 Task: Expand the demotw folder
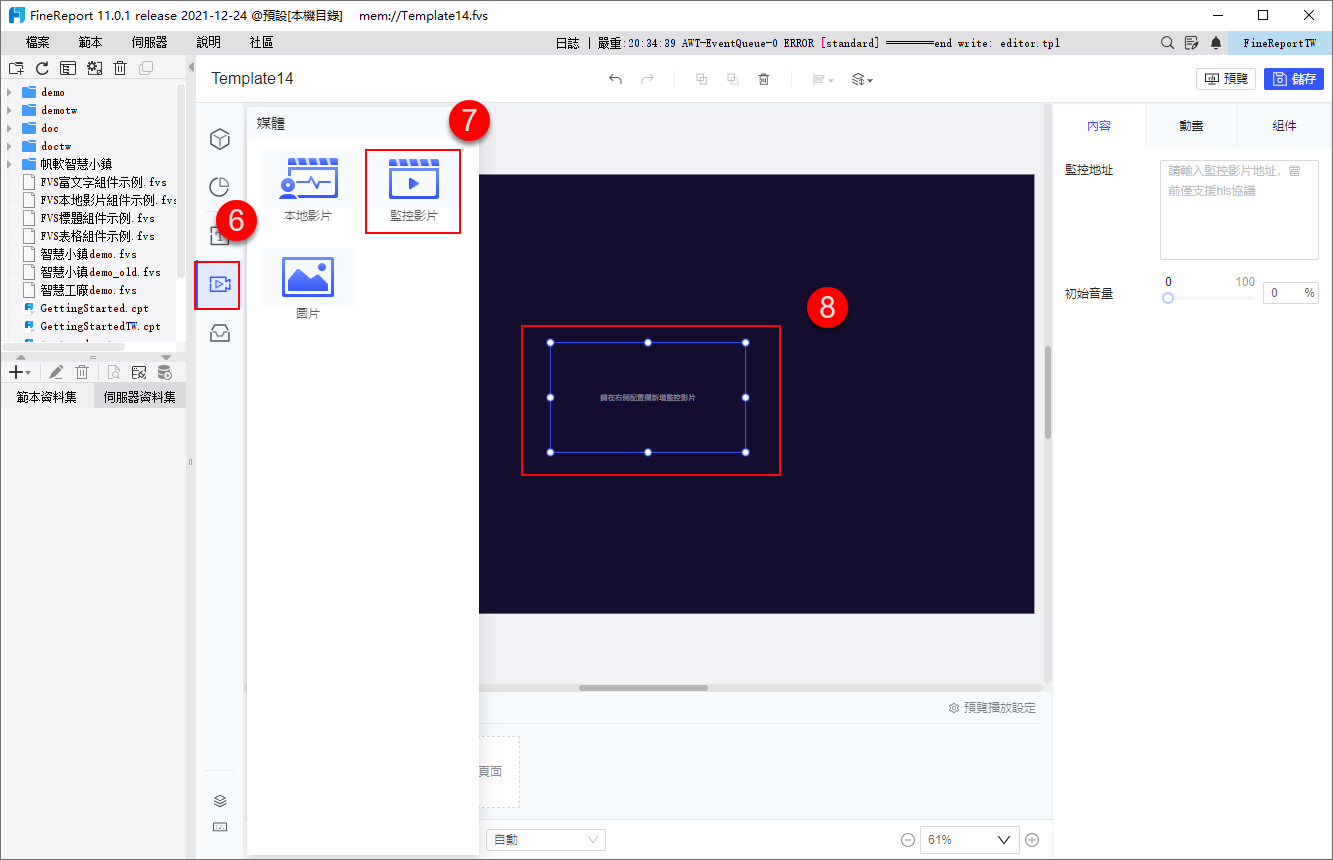coord(9,110)
